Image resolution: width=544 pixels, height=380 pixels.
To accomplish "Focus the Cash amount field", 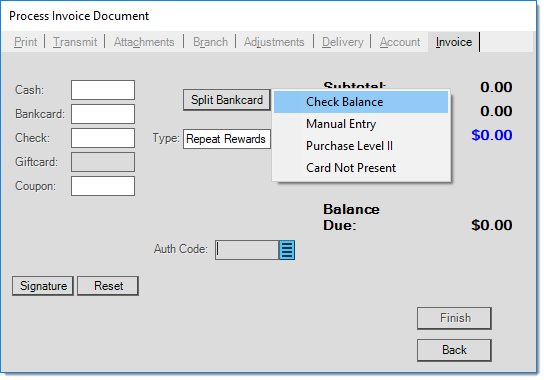I will [103, 90].
